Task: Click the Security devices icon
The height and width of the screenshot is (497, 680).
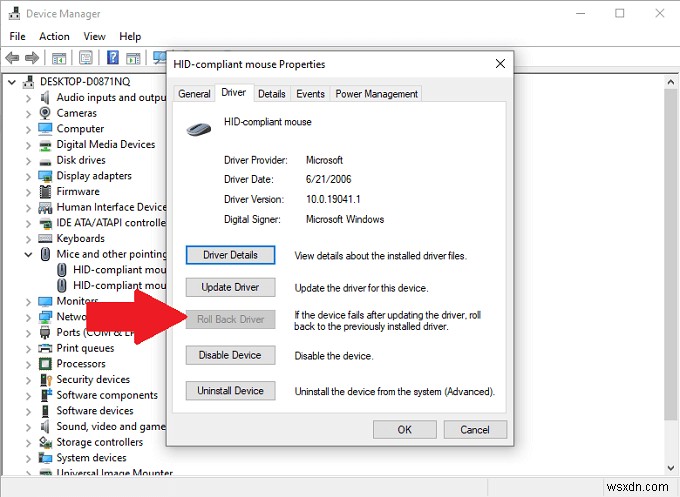Action: [x=45, y=380]
